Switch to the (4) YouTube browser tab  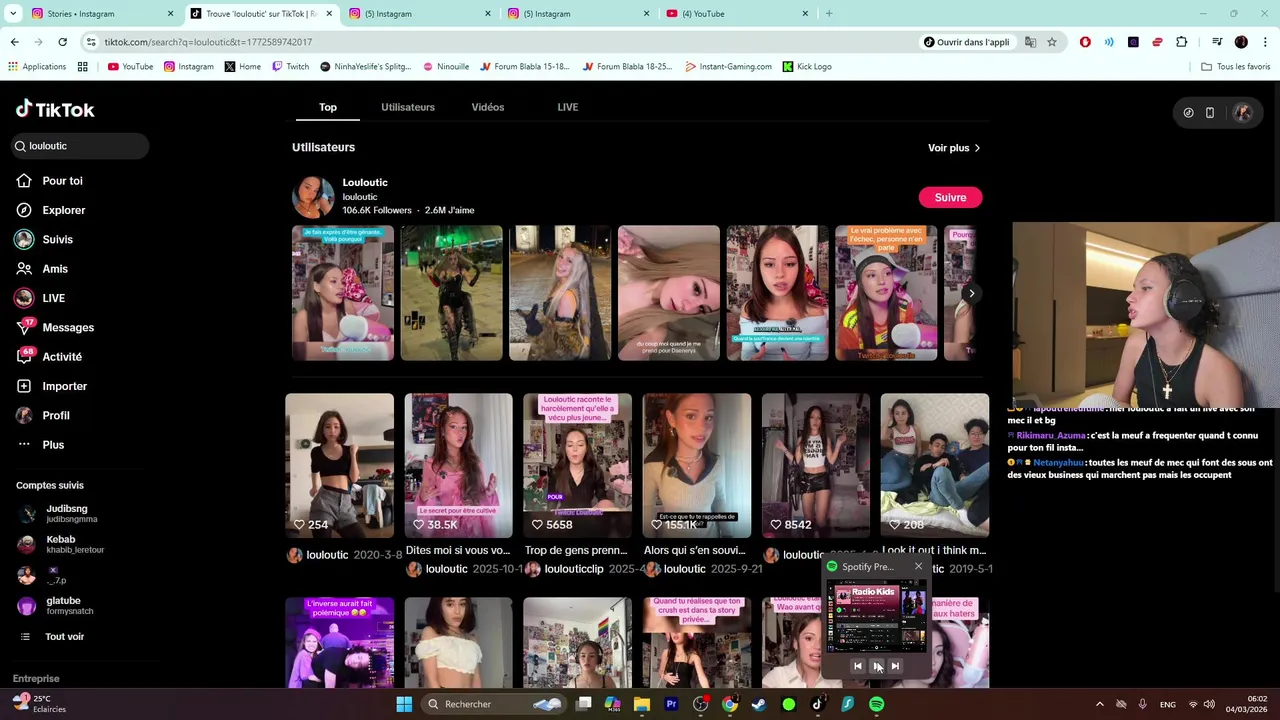pyautogui.click(x=738, y=14)
